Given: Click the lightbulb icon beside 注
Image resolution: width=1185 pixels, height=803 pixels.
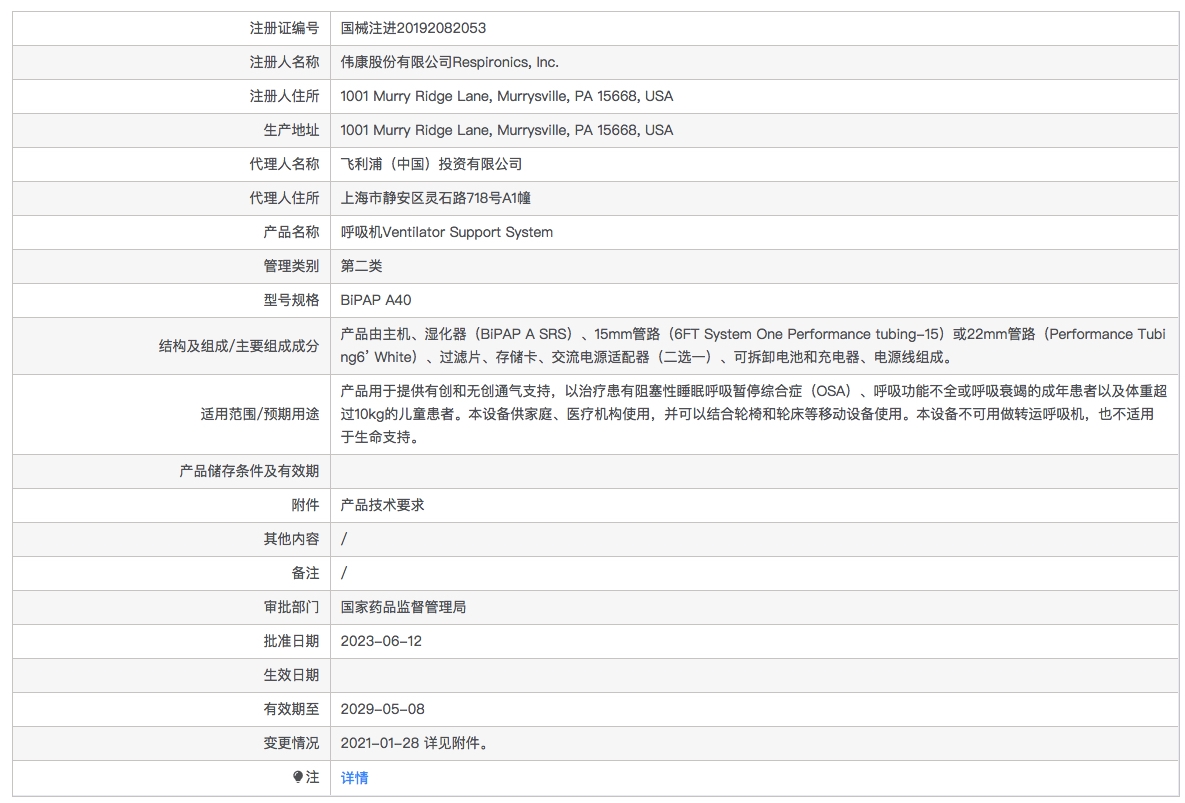Looking at the screenshot, I should pyautogui.click(x=298, y=777).
